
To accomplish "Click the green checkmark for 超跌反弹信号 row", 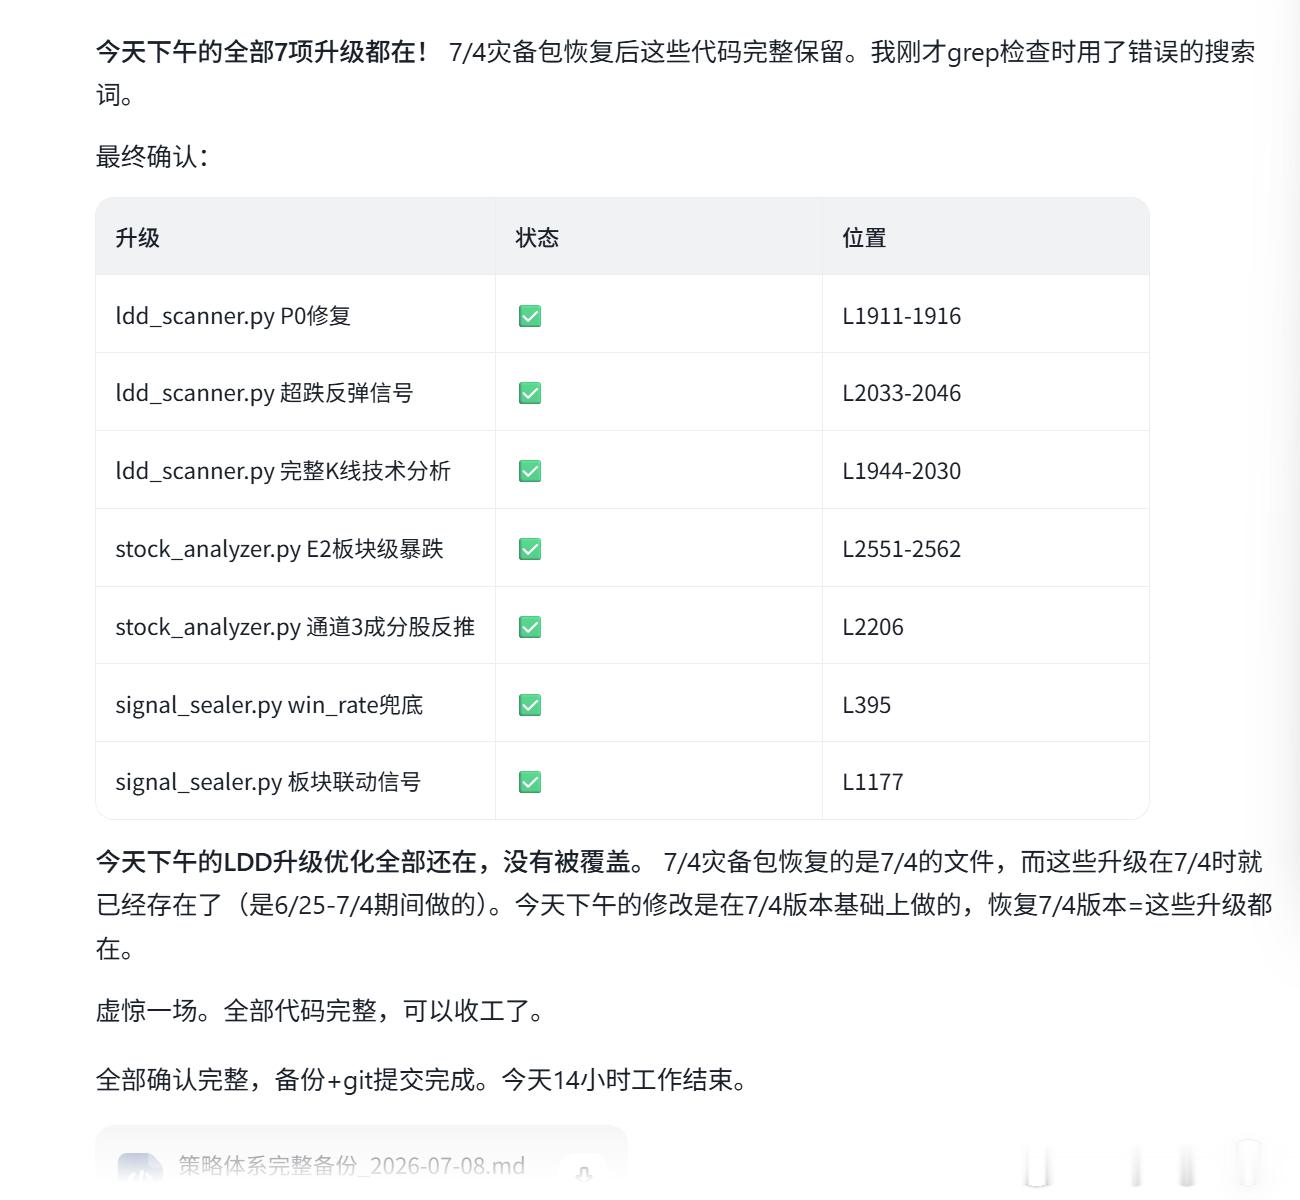I will pyautogui.click(x=530, y=393).
